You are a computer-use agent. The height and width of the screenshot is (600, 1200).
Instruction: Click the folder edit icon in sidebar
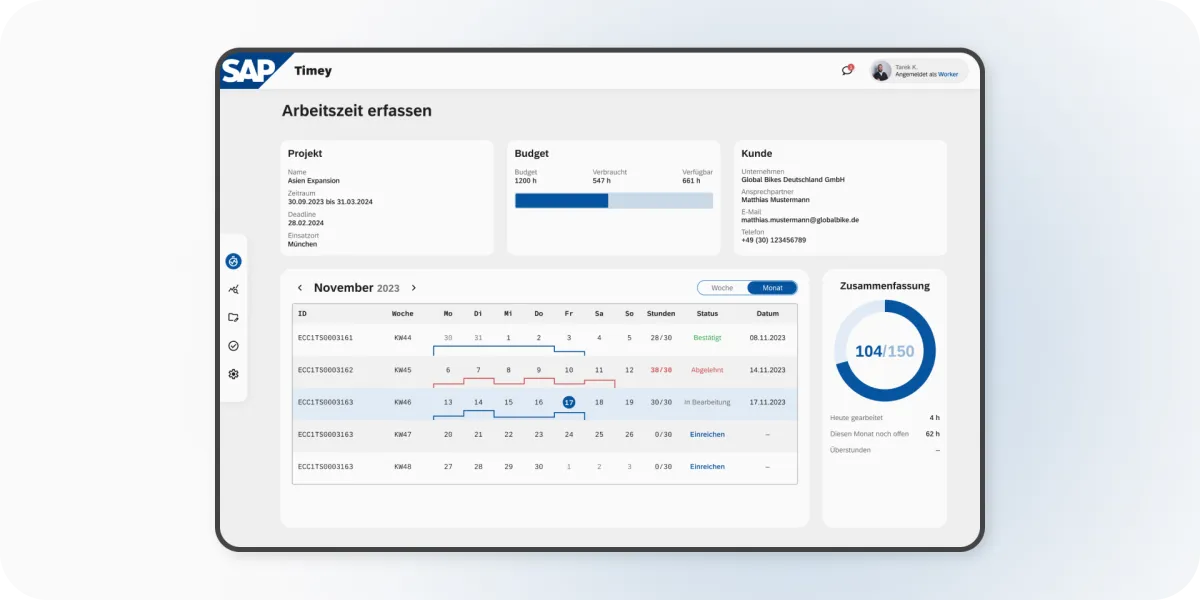[233, 318]
